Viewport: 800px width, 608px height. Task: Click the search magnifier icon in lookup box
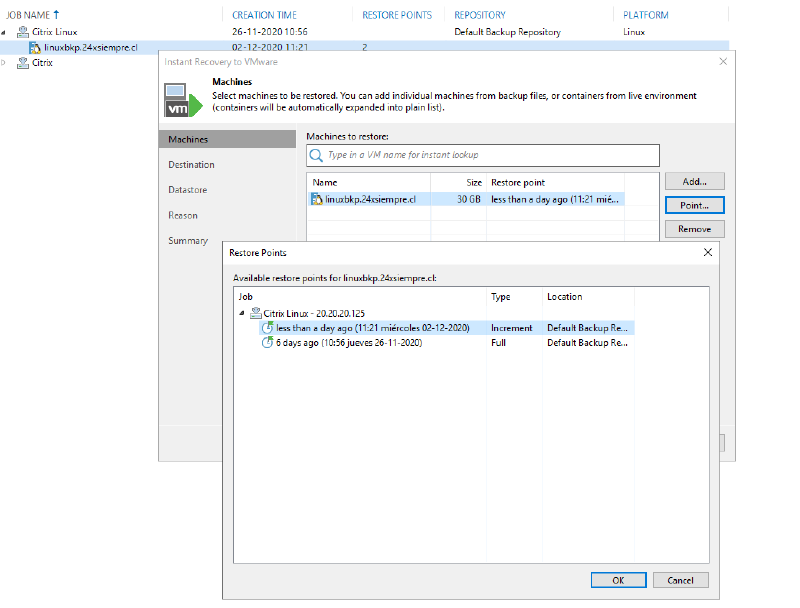pos(316,155)
